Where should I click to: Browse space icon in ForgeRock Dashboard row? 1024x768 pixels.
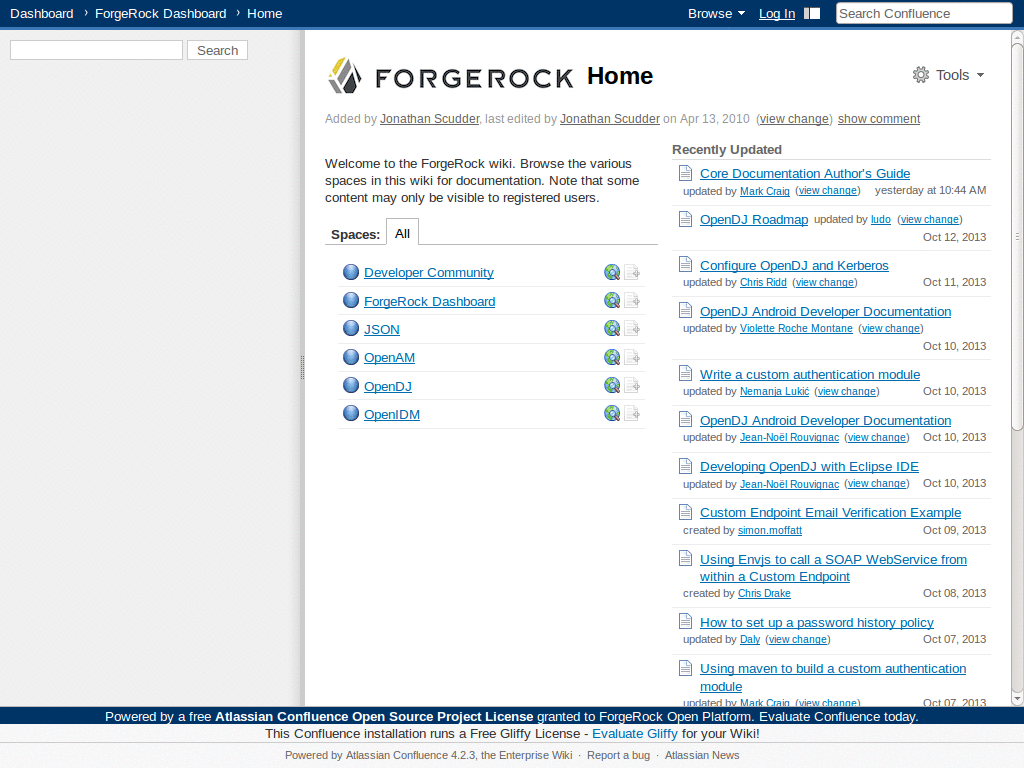(612, 300)
